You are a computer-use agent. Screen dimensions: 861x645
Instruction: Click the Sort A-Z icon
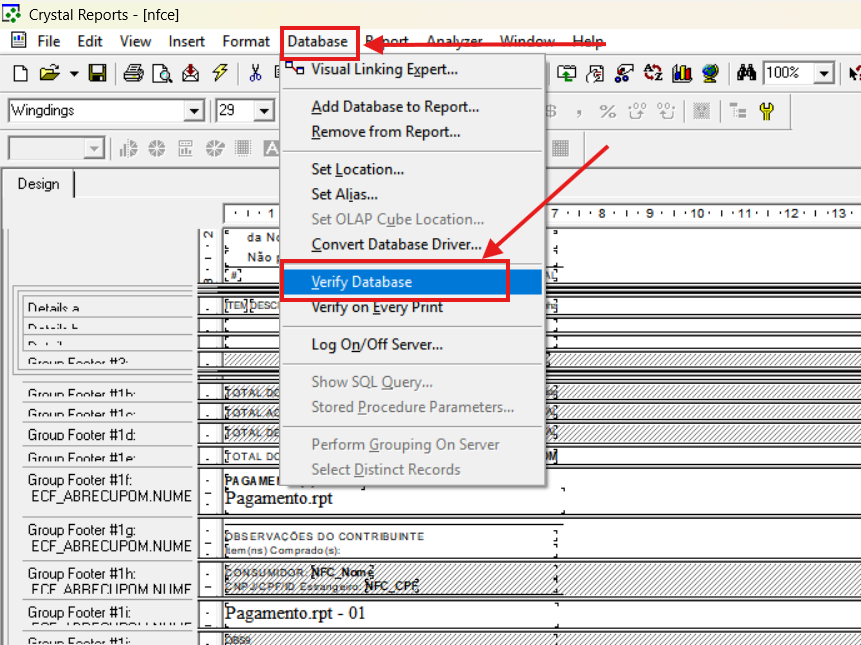click(x=654, y=73)
